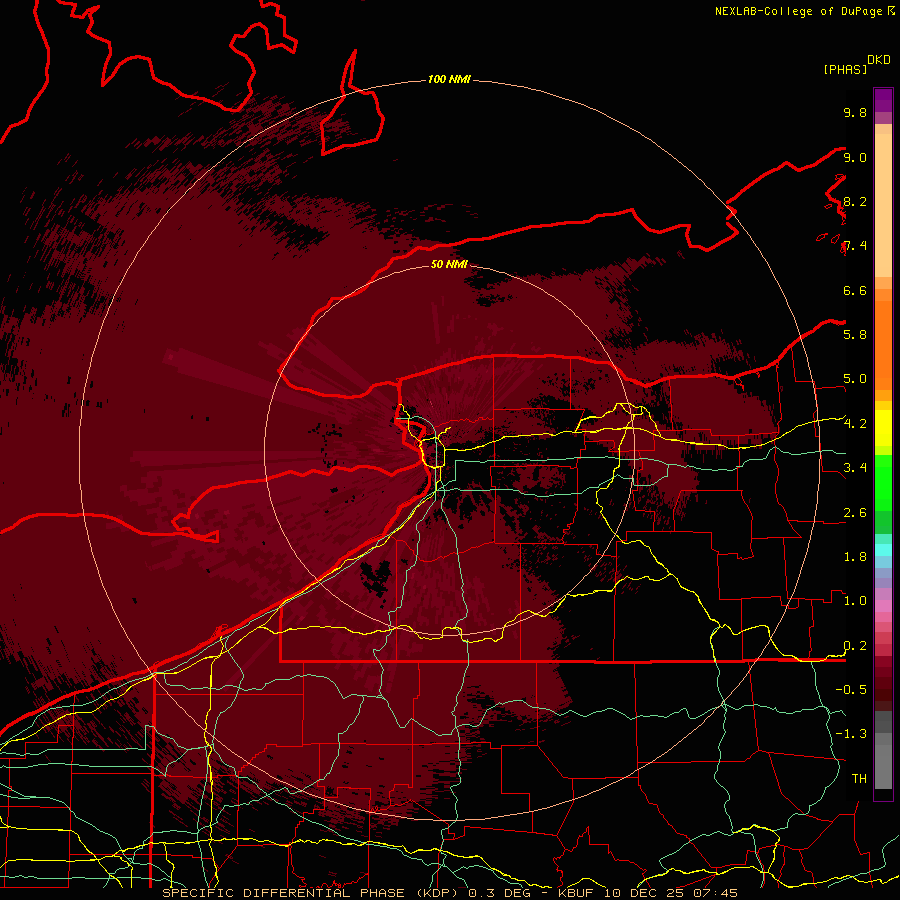900x900 pixels.
Task: Click the 4.2 value on the color scale
Action: 855,424
